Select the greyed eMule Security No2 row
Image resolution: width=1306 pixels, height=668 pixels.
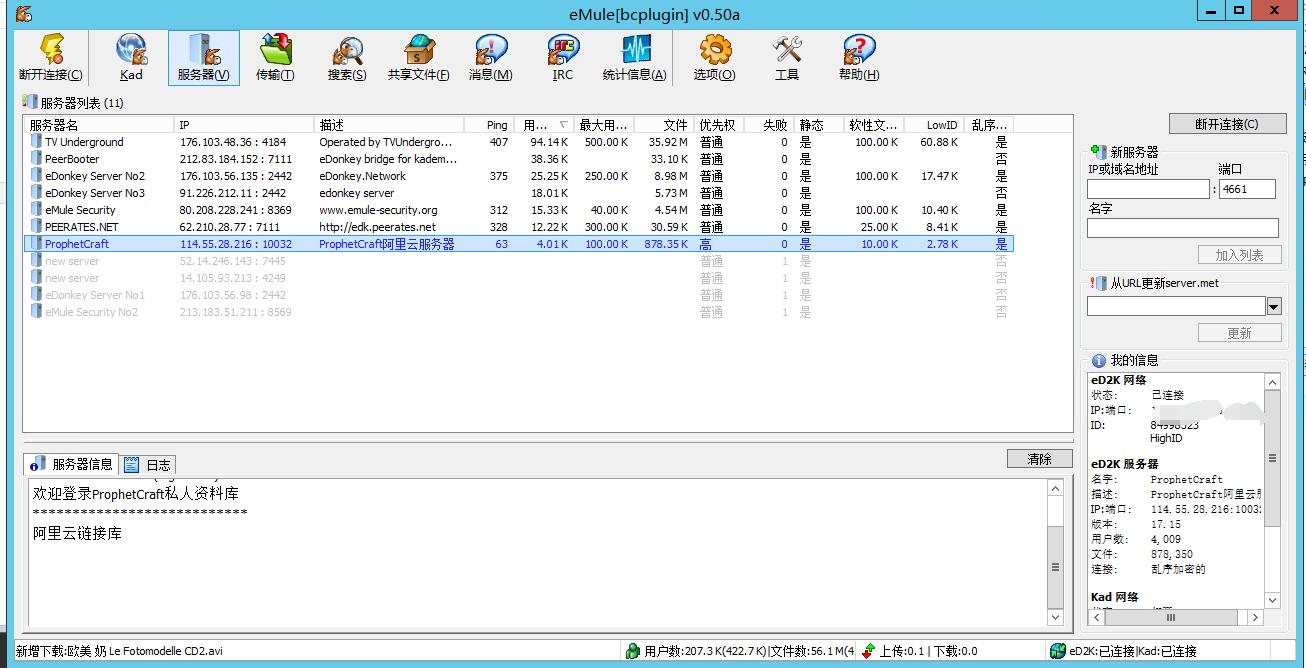pos(518,312)
